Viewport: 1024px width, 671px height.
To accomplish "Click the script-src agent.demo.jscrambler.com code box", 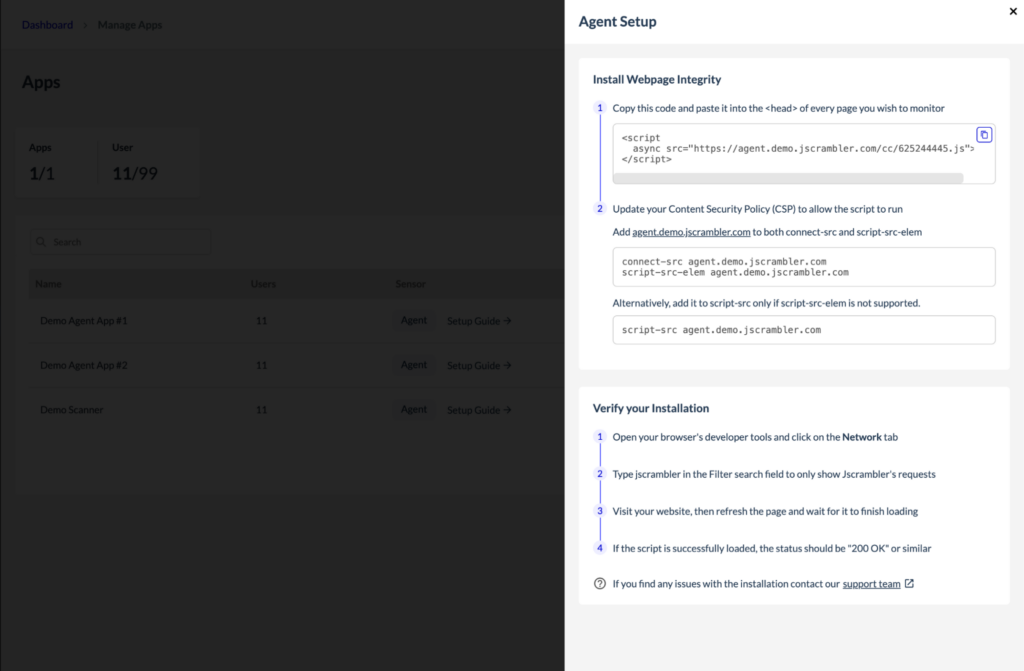I will coord(804,330).
